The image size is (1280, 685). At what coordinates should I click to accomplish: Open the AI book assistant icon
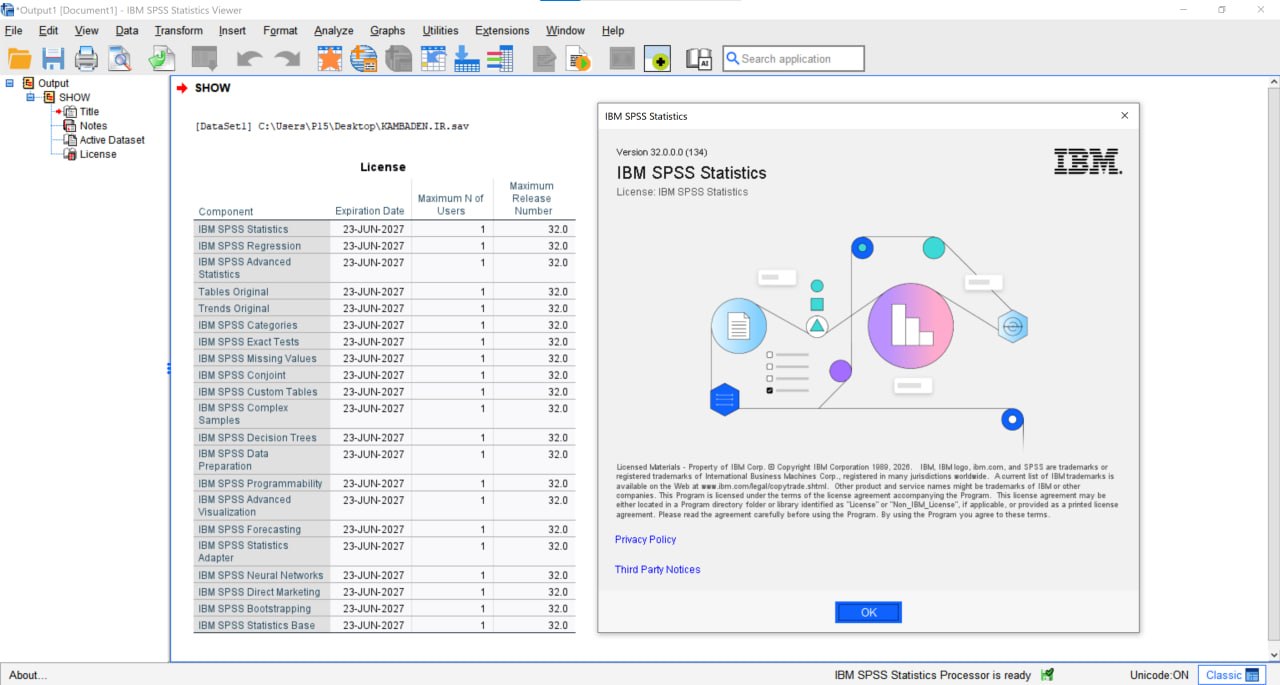click(x=698, y=59)
